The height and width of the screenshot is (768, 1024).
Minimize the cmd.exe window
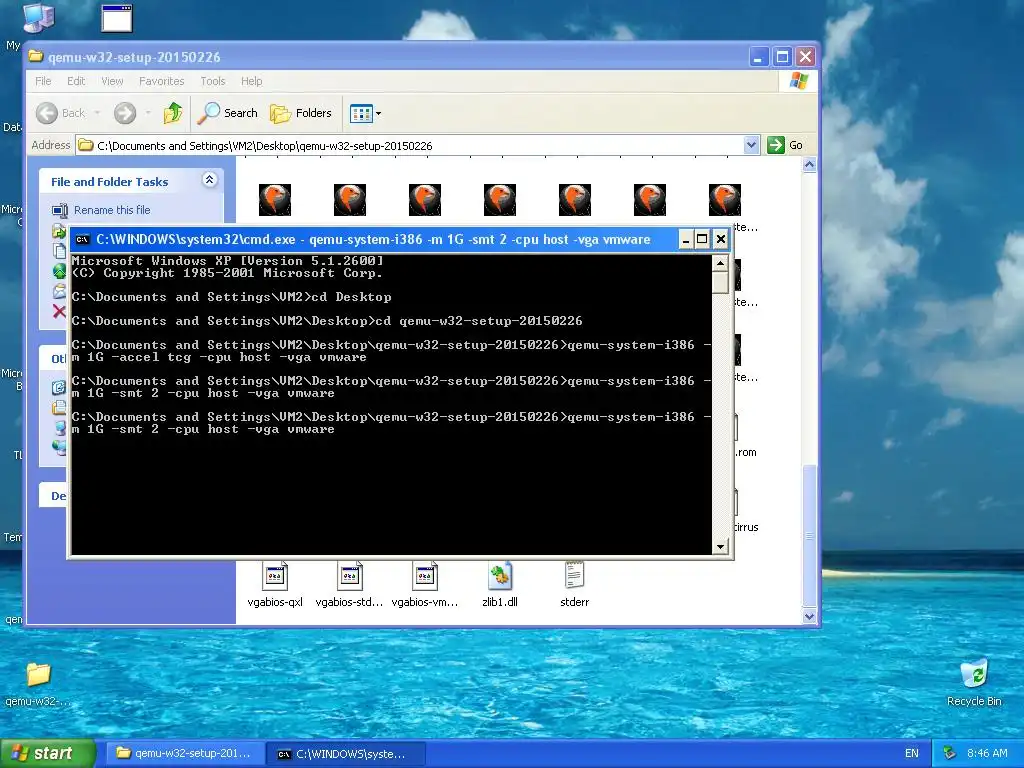click(685, 240)
